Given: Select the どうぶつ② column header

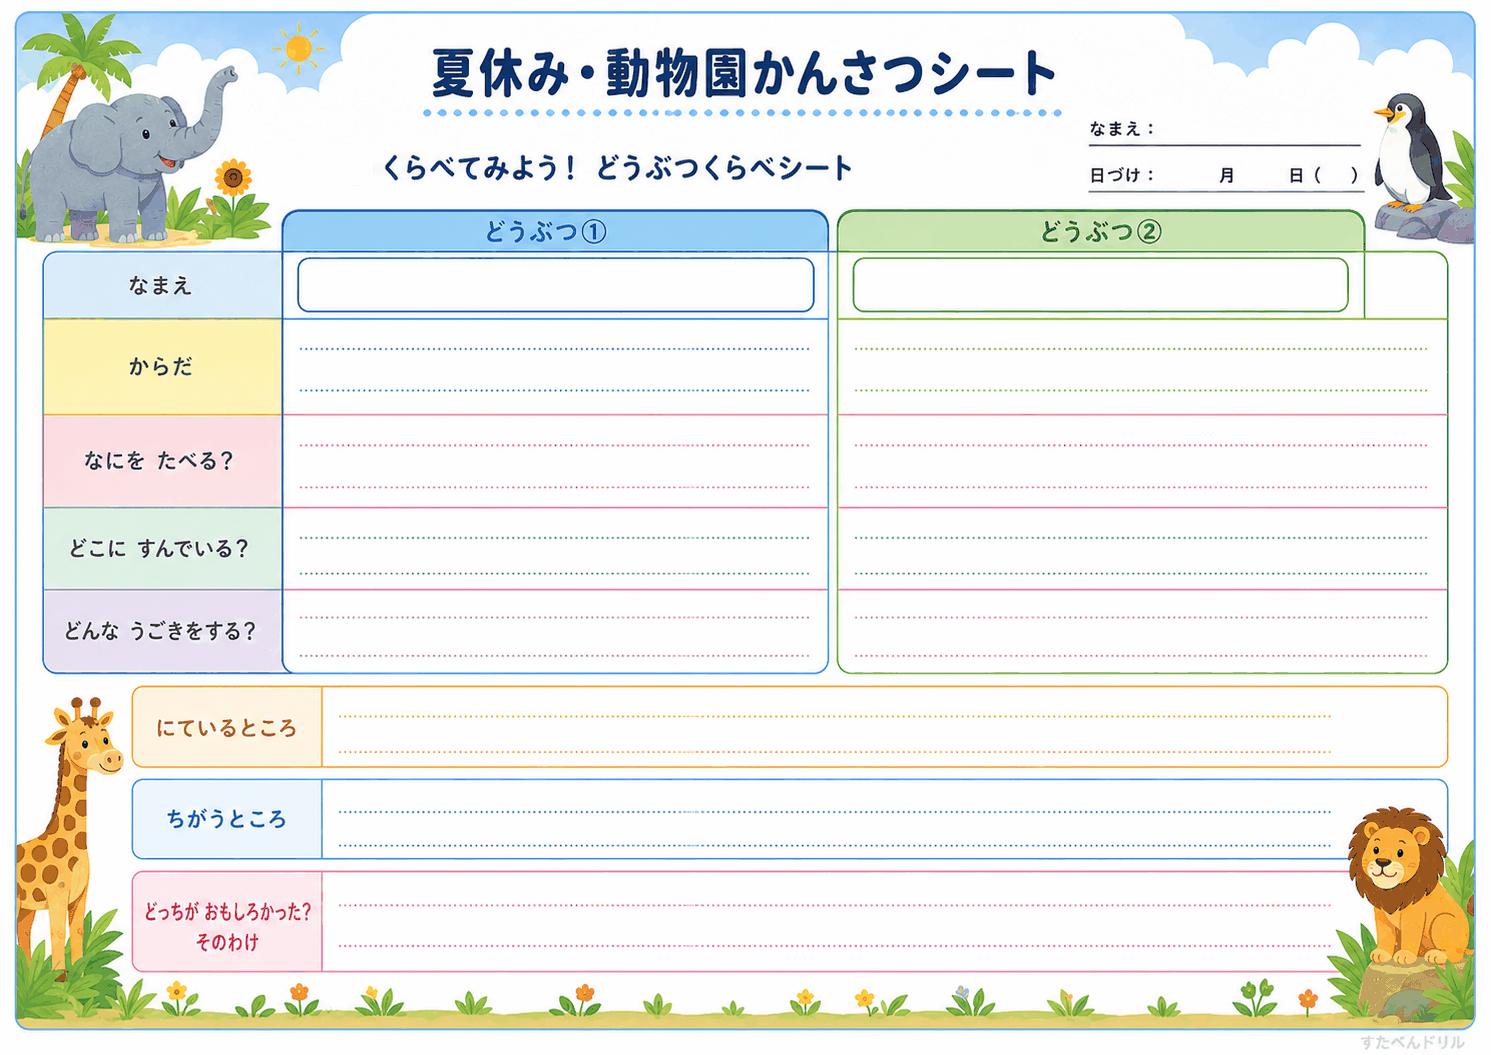Looking at the screenshot, I should (1100, 231).
